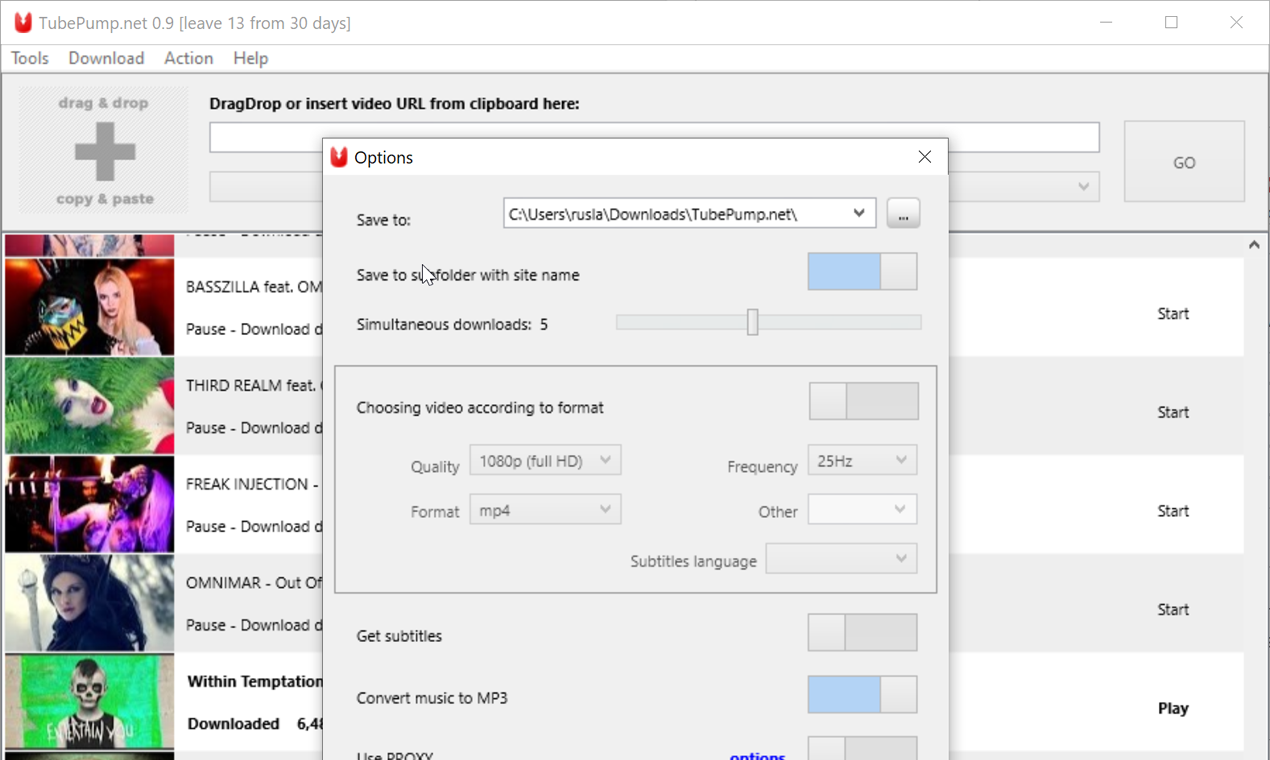Screen dimensions: 1270x760
Task: Close the Options dialog
Action: (x=924, y=157)
